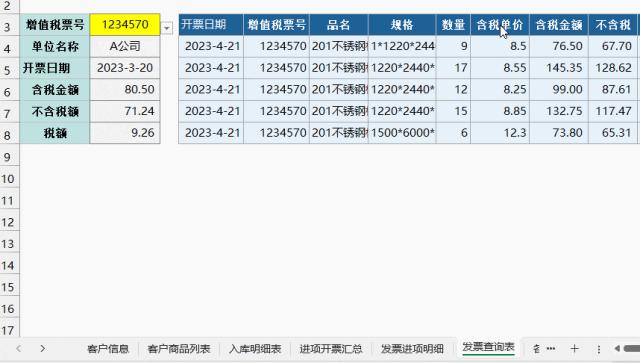This screenshot has width=640, height=363.
Task: Select the A公司 company name cell
Action: (125, 46)
